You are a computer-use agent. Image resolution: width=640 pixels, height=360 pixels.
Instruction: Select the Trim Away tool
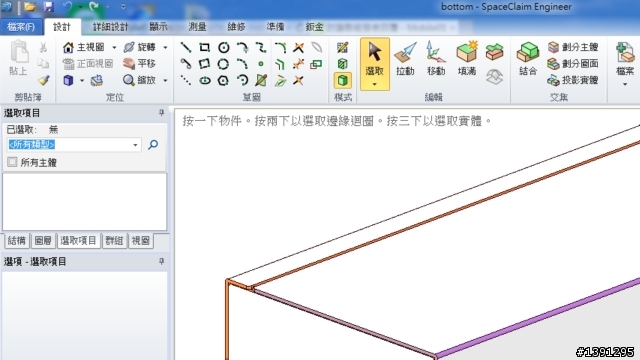tap(298, 47)
